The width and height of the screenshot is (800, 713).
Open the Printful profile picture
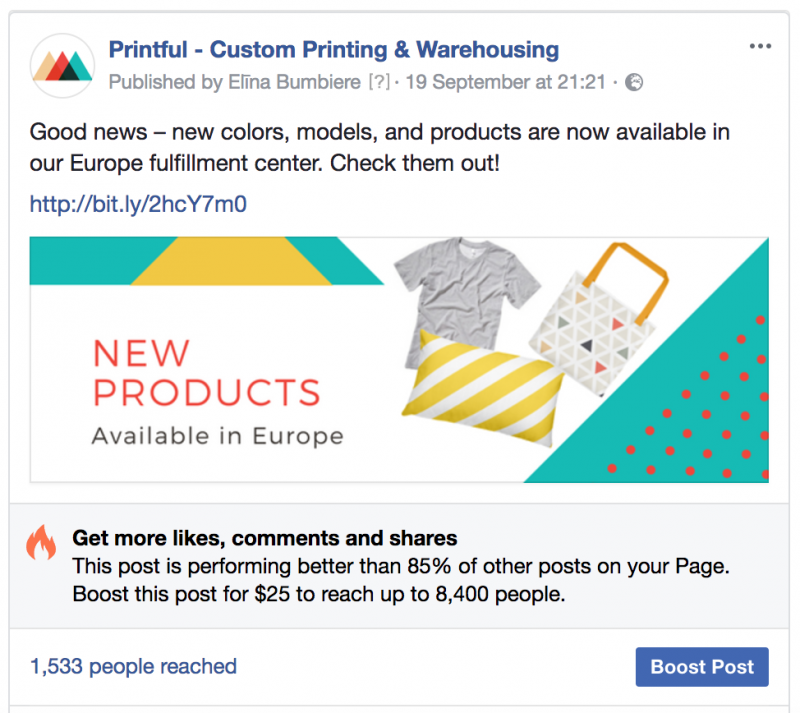tap(61, 65)
